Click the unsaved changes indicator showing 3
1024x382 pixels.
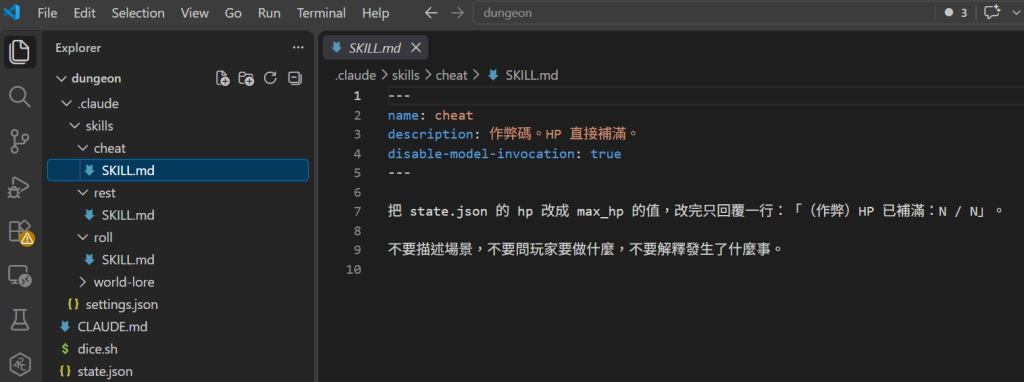tap(955, 13)
